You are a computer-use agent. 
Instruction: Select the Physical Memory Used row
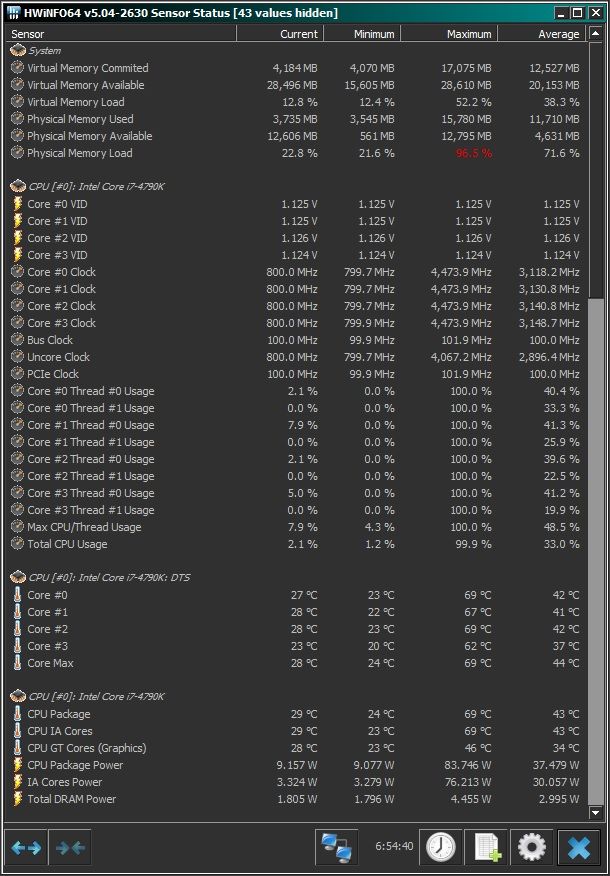click(x=296, y=119)
